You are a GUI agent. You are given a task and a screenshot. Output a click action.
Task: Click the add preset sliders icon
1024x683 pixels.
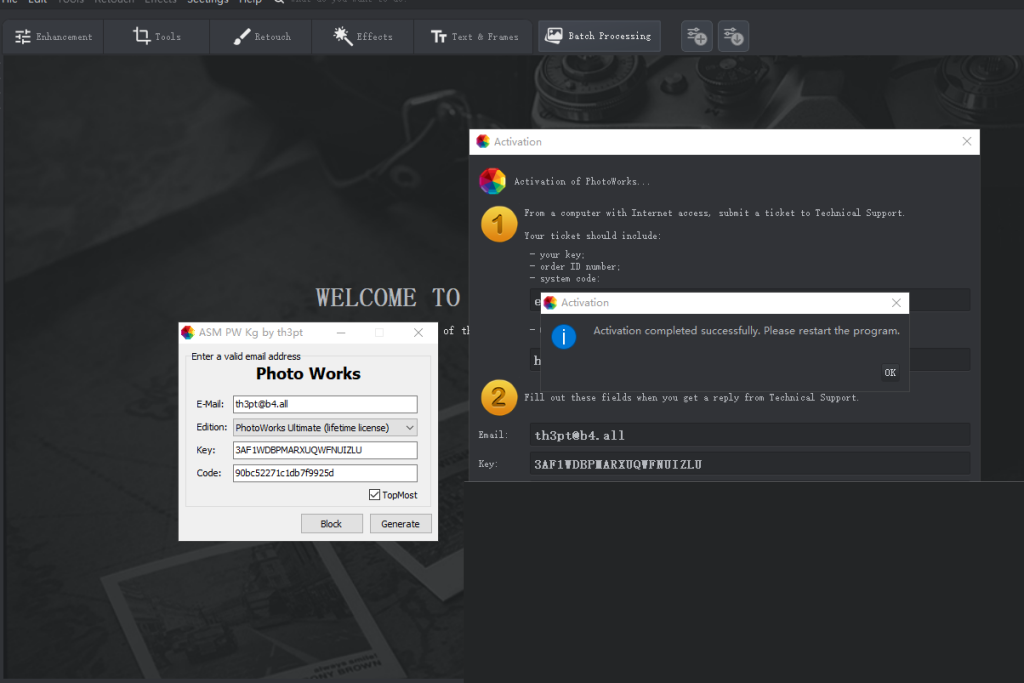[x=697, y=37]
